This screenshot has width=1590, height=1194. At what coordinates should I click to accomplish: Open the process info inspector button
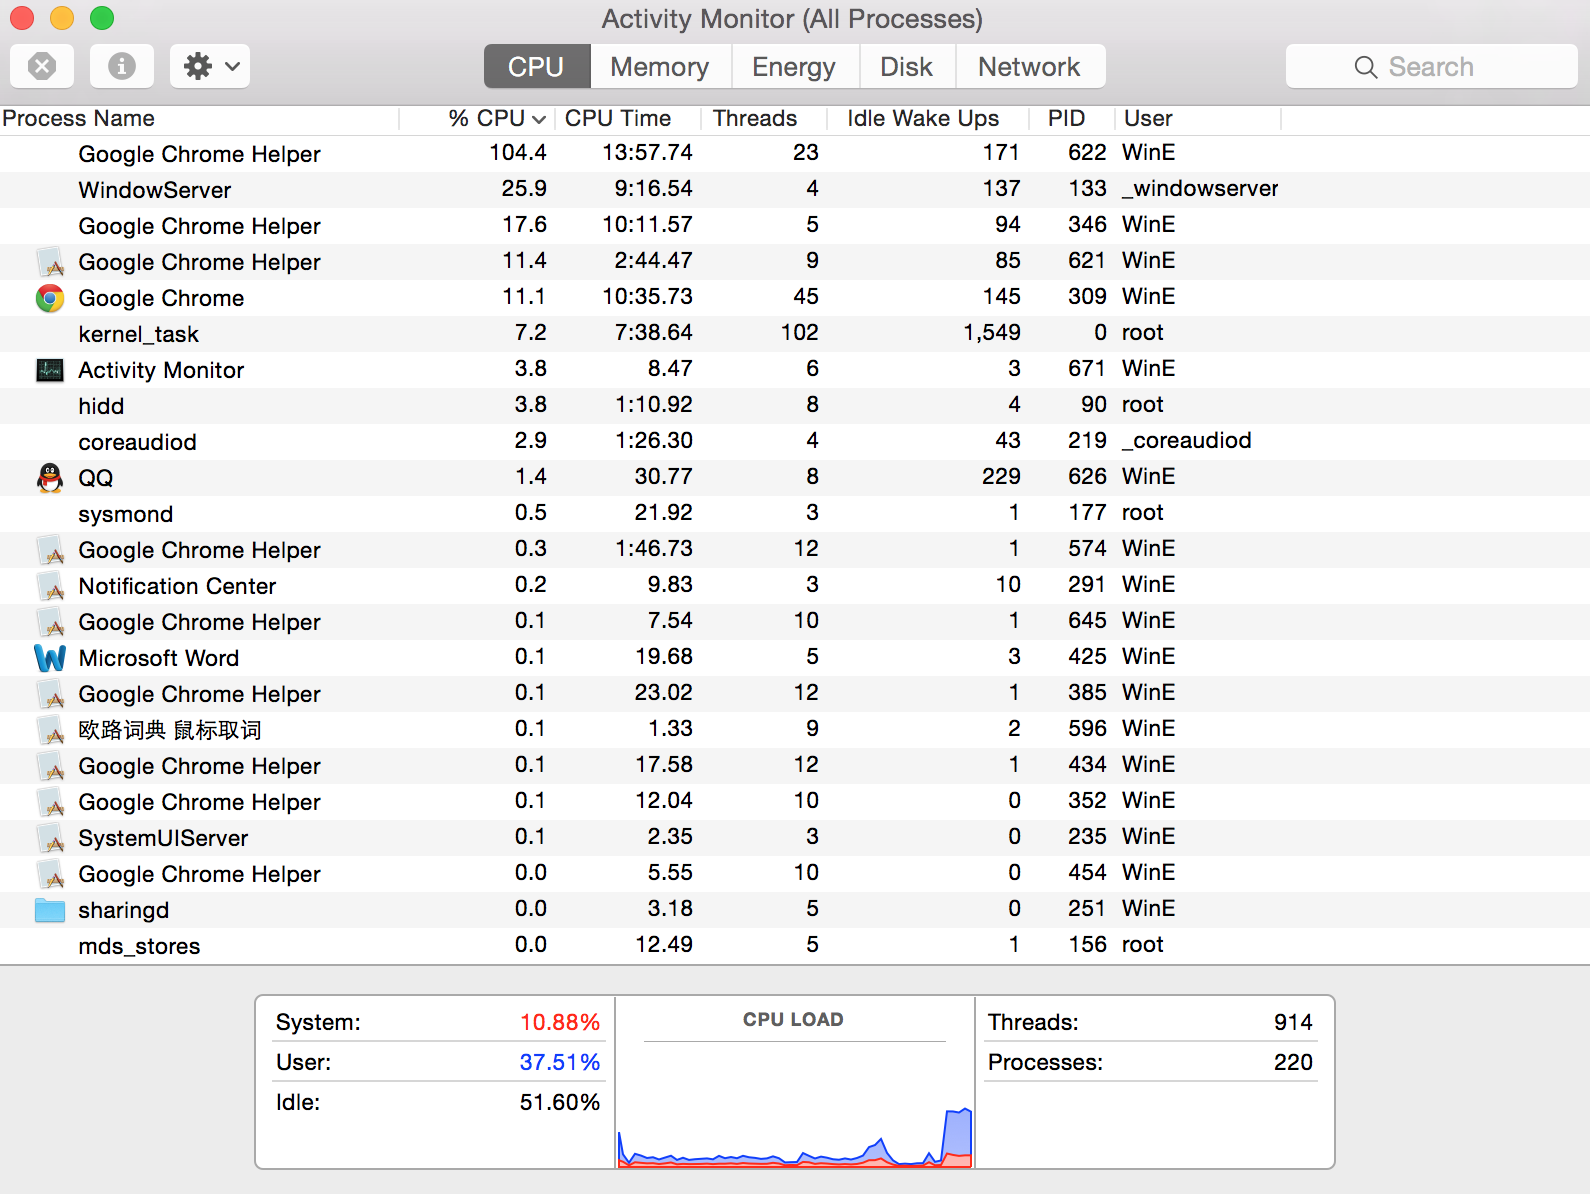(122, 67)
